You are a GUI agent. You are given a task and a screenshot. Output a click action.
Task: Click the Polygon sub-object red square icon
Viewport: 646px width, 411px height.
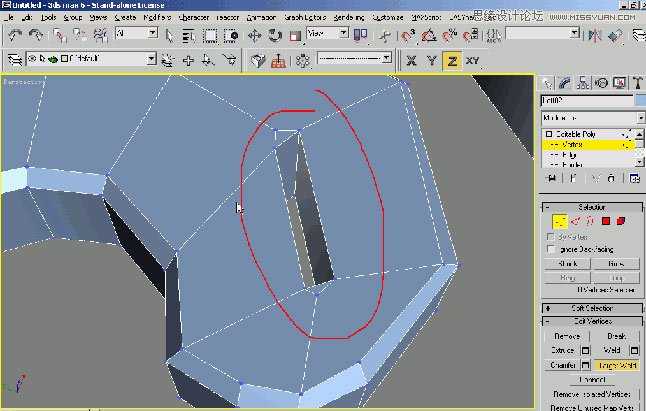pyautogui.click(x=606, y=222)
